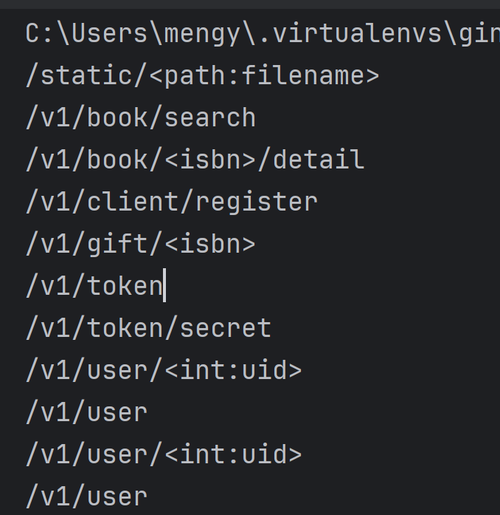Select the /v1/client/register route line
500x515 pixels.
click(172, 202)
